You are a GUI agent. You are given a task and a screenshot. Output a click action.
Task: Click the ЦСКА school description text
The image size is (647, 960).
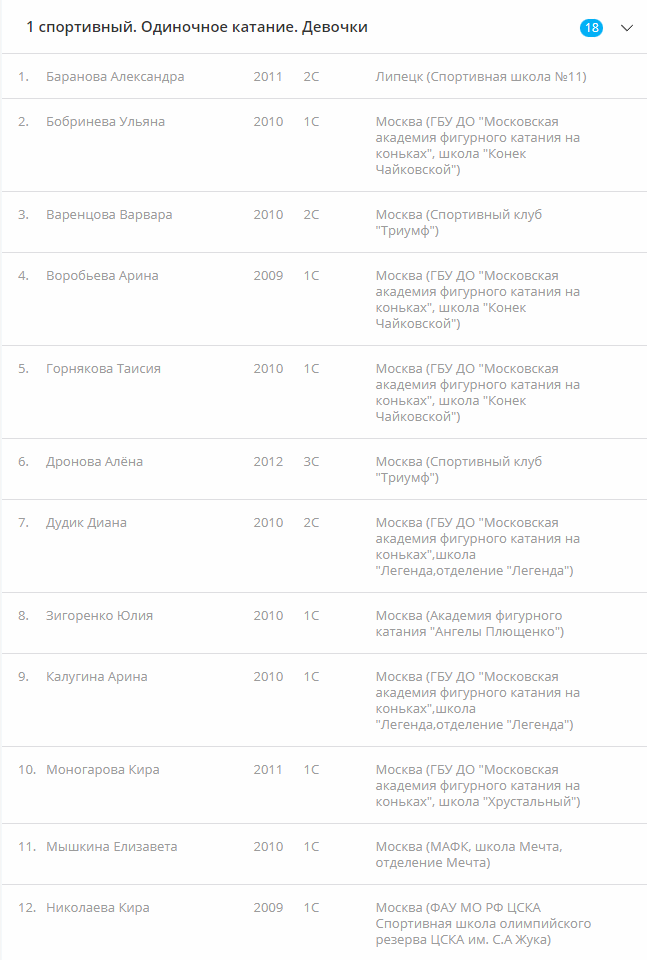click(x=483, y=924)
